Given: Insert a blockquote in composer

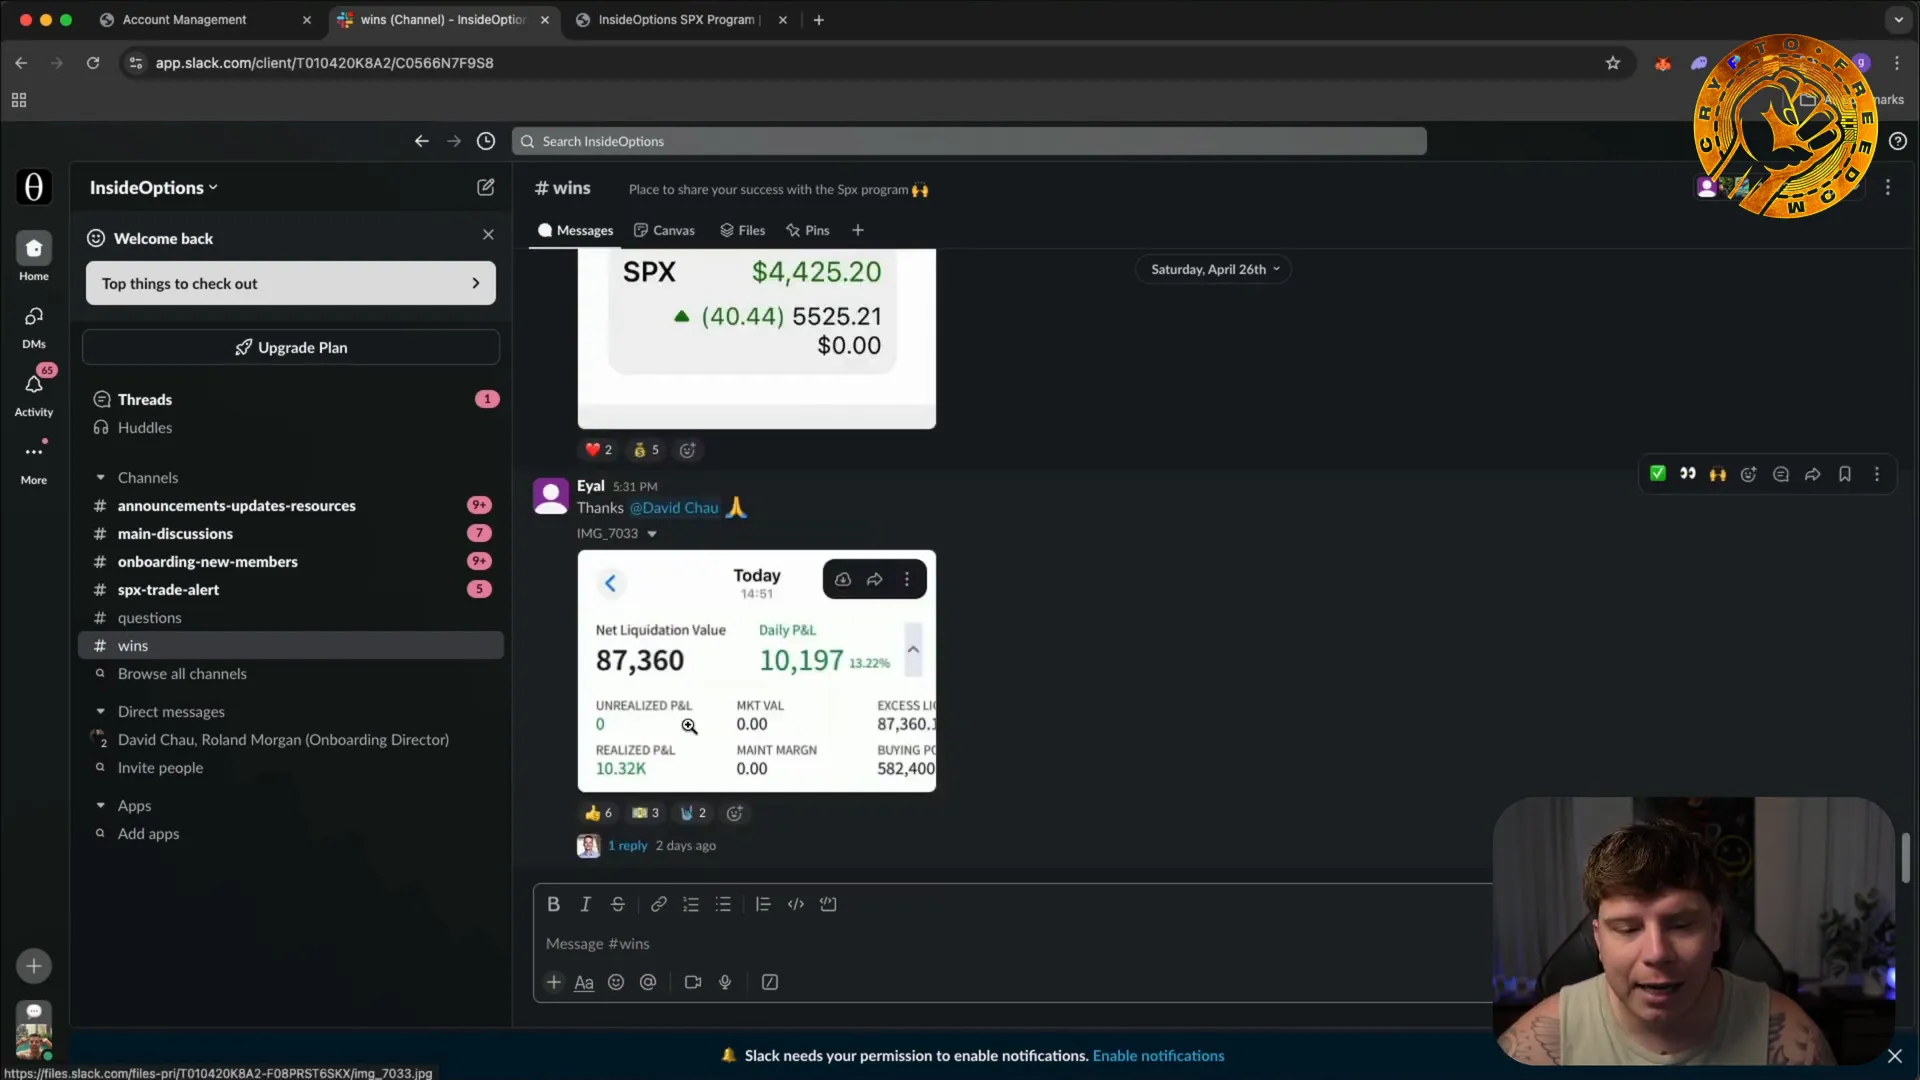Looking at the screenshot, I should point(763,904).
